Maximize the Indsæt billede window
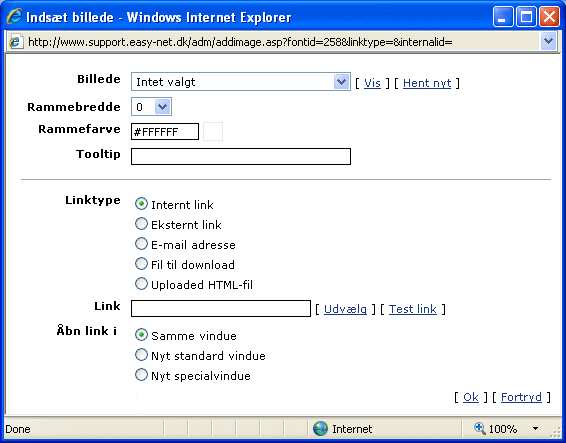This screenshot has width=566, height=443. tap(526, 17)
